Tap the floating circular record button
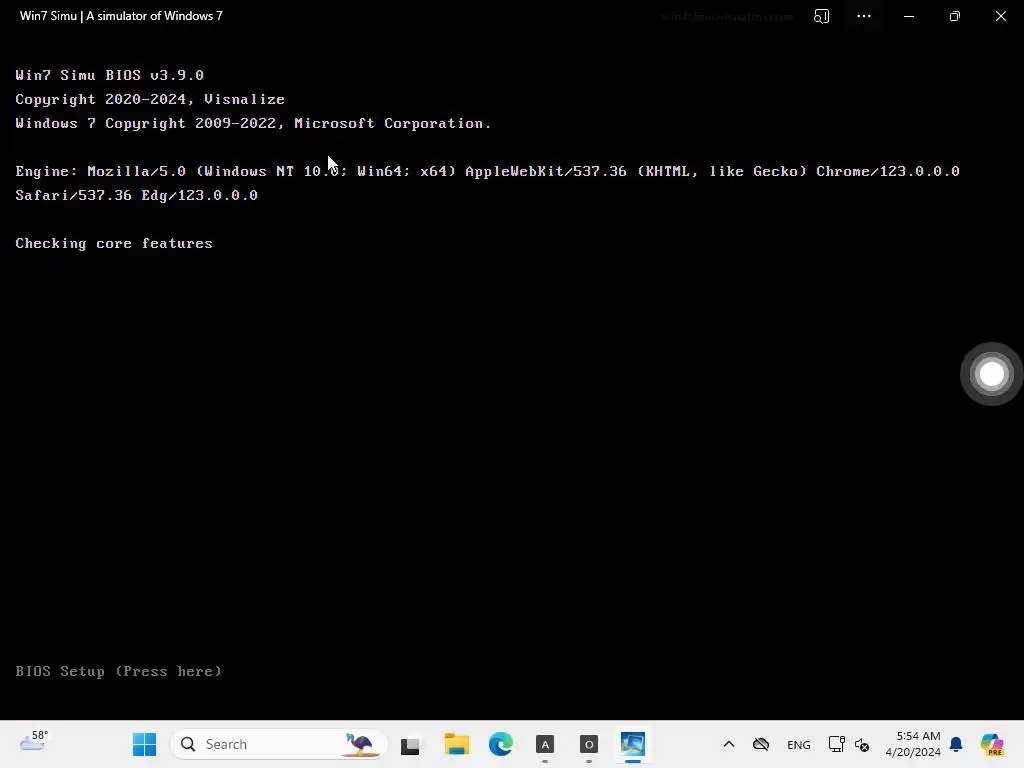This screenshot has width=1024, height=768. click(x=991, y=374)
